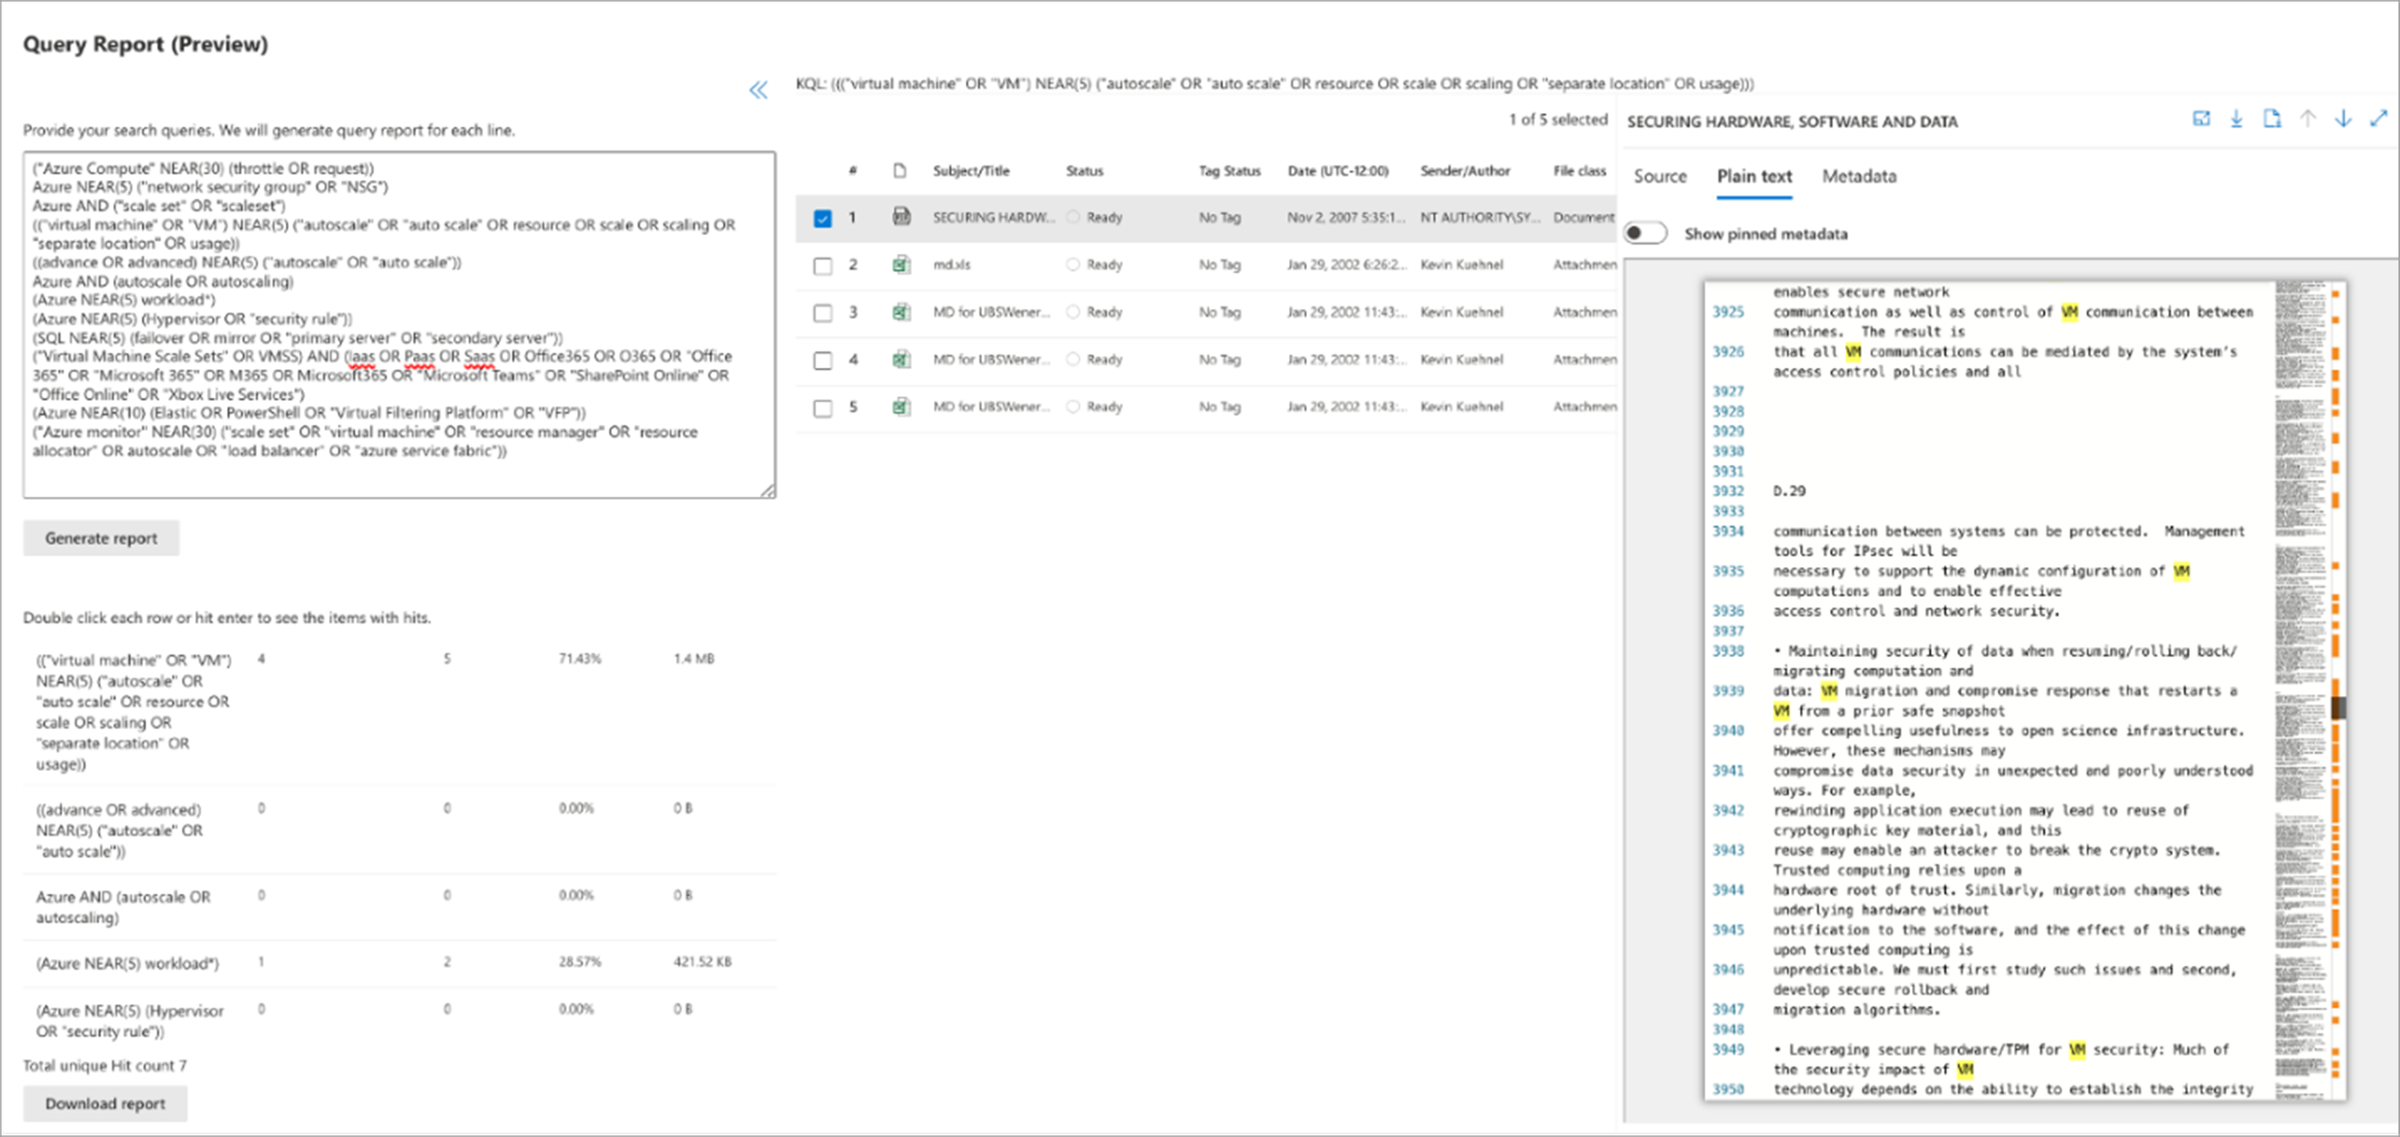The image size is (2400, 1137).
Task: Sort by the Subject/Title column header
Action: [971, 171]
